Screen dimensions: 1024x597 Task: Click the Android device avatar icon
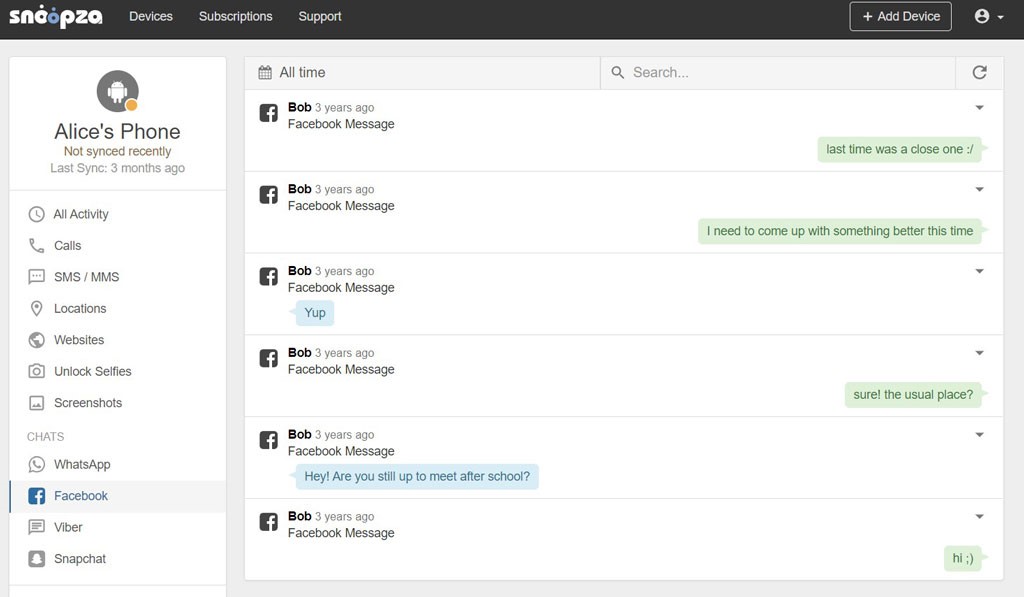(x=117, y=92)
